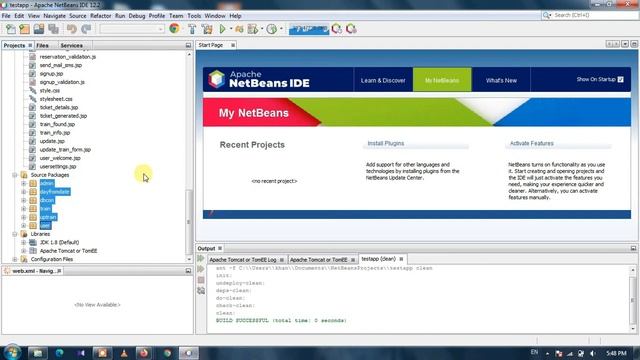
Task: Open the Learn & Discover tab
Action: pos(383,80)
